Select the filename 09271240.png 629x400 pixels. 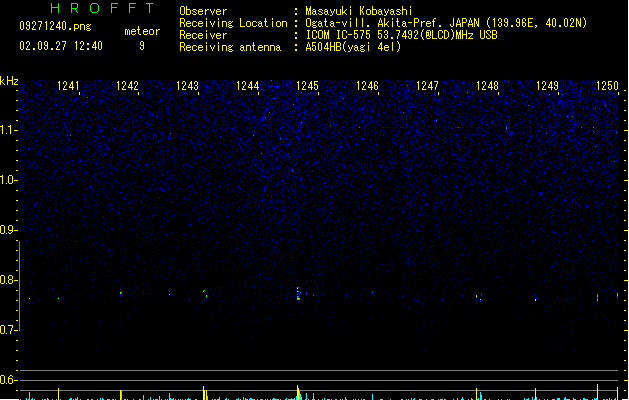click(x=55, y=26)
